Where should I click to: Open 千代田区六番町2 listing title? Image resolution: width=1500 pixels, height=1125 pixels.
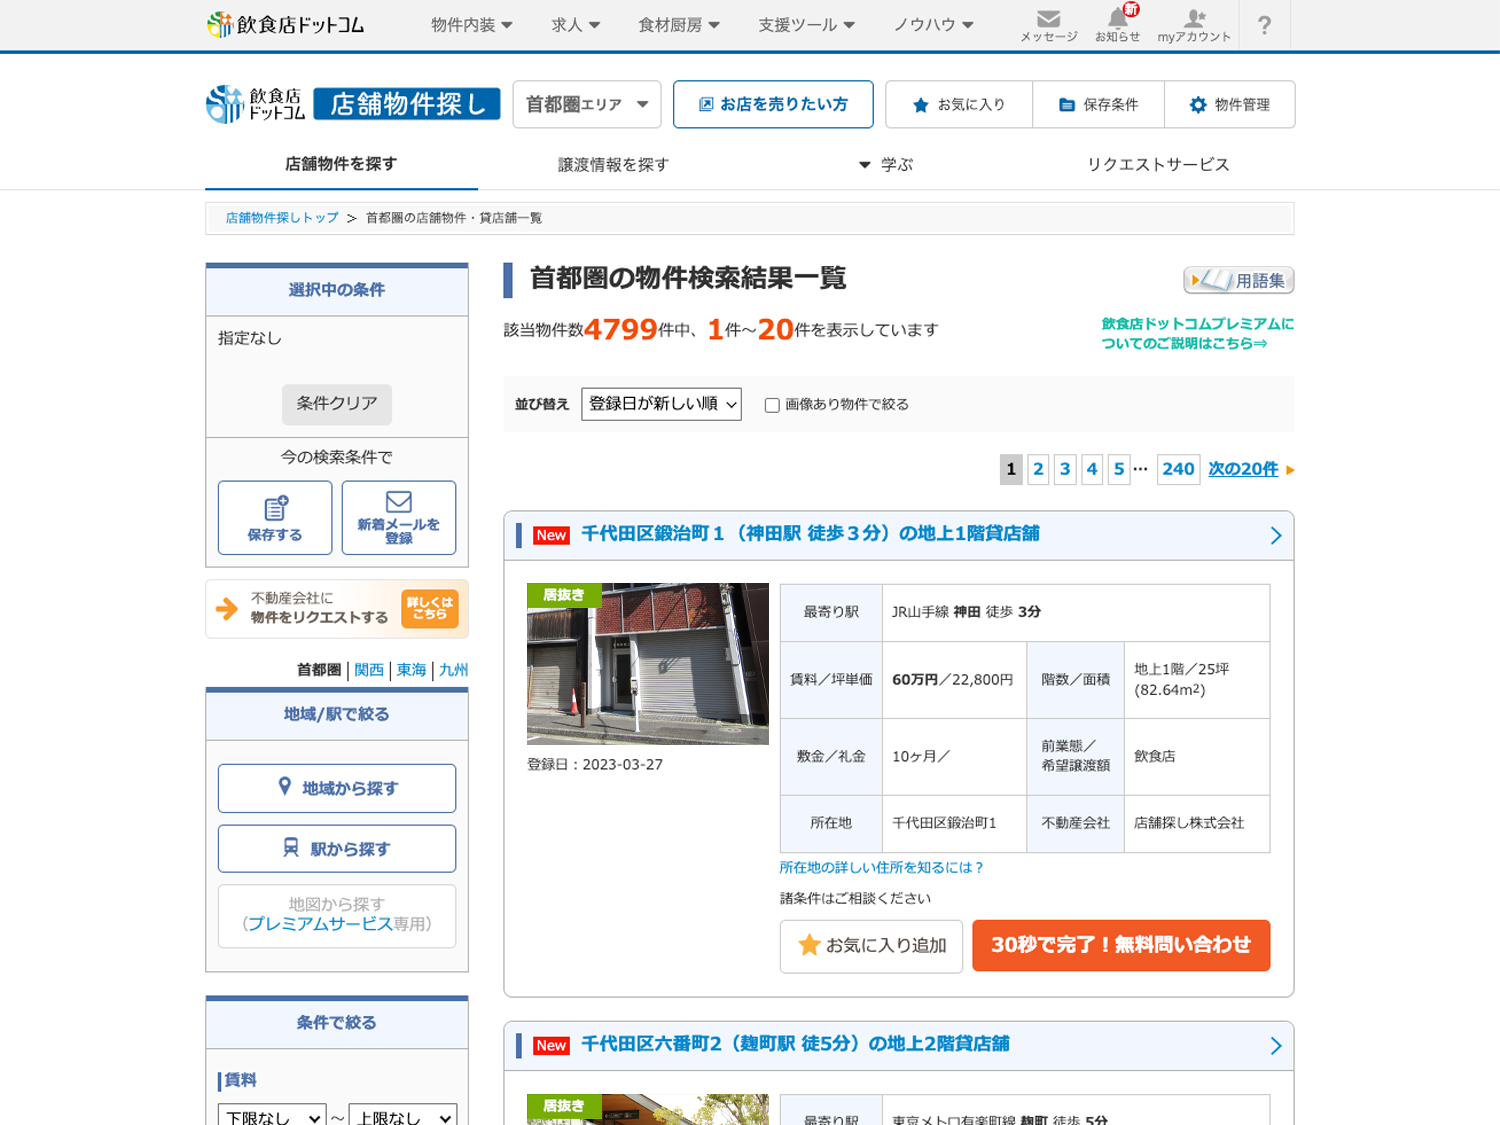[x=795, y=1044]
